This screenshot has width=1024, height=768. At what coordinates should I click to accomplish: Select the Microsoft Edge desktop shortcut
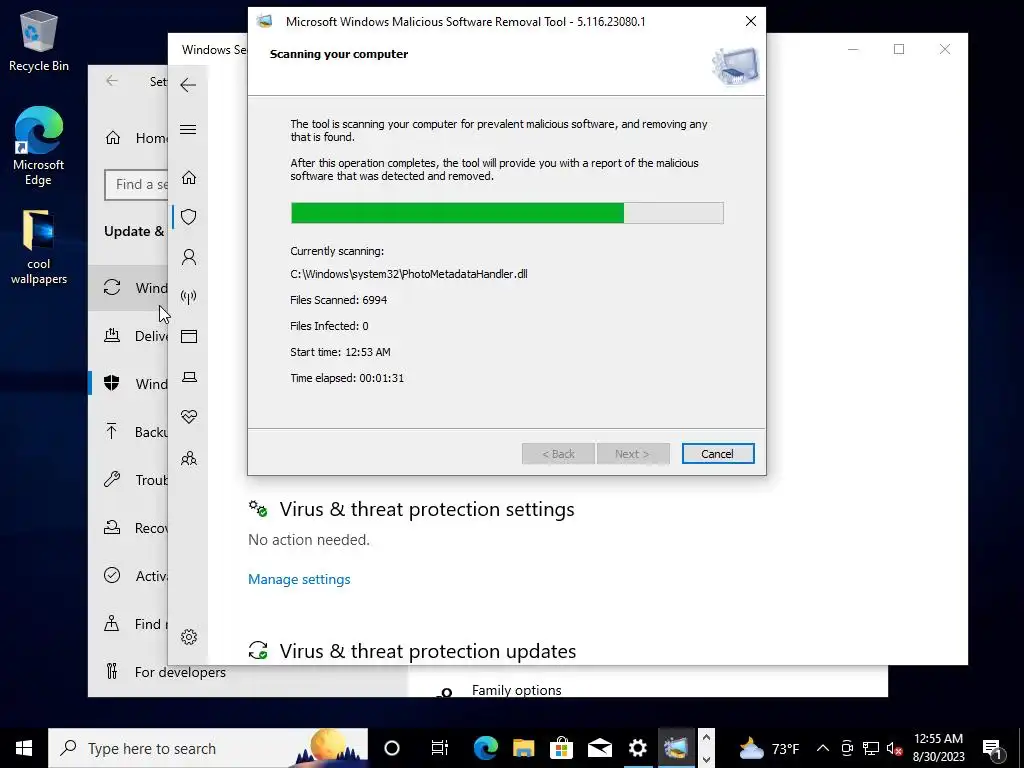(x=39, y=146)
